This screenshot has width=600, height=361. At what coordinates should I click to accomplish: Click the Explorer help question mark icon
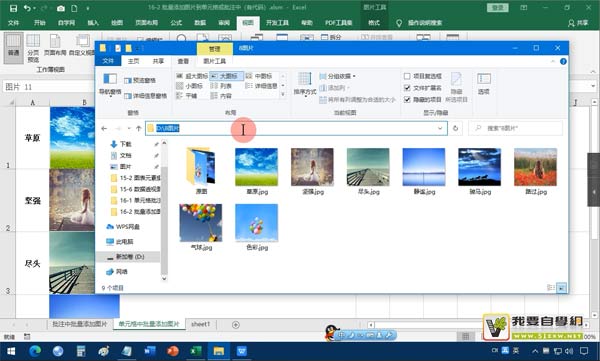point(563,61)
